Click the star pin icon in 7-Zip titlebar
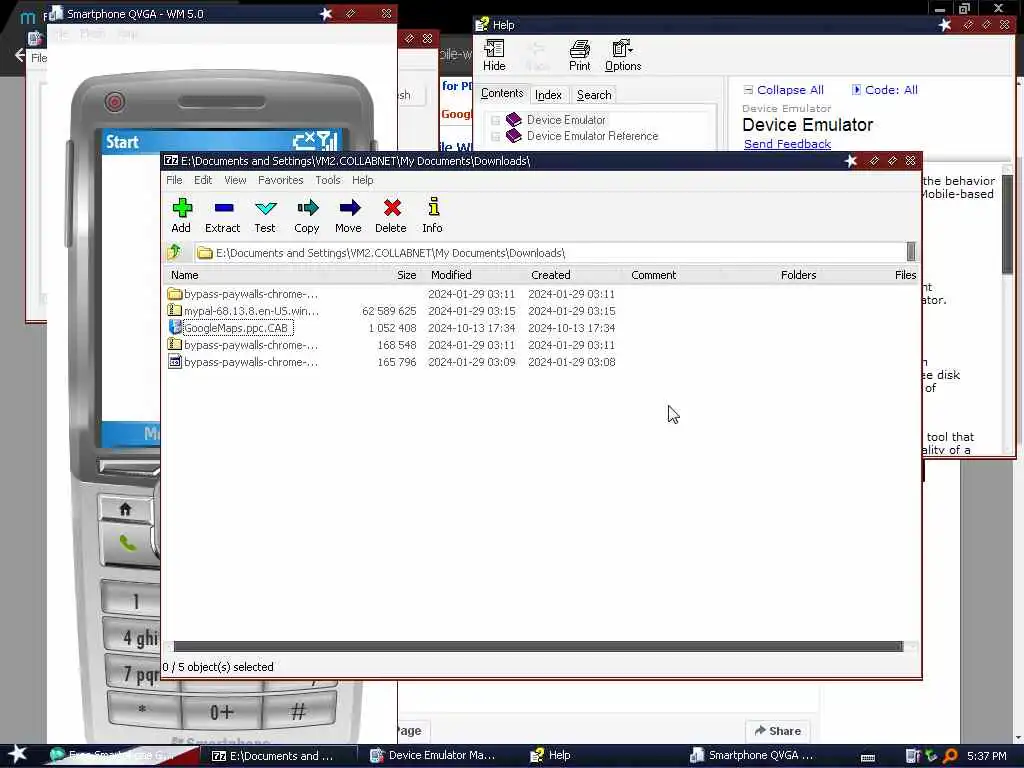This screenshot has height=768, width=1024. tap(850, 161)
